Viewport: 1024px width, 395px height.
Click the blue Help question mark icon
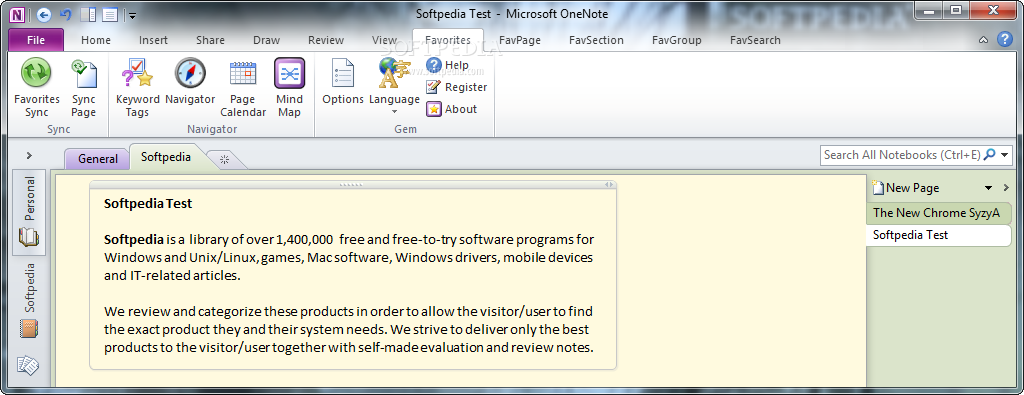pyautogui.click(x=1004, y=40)
